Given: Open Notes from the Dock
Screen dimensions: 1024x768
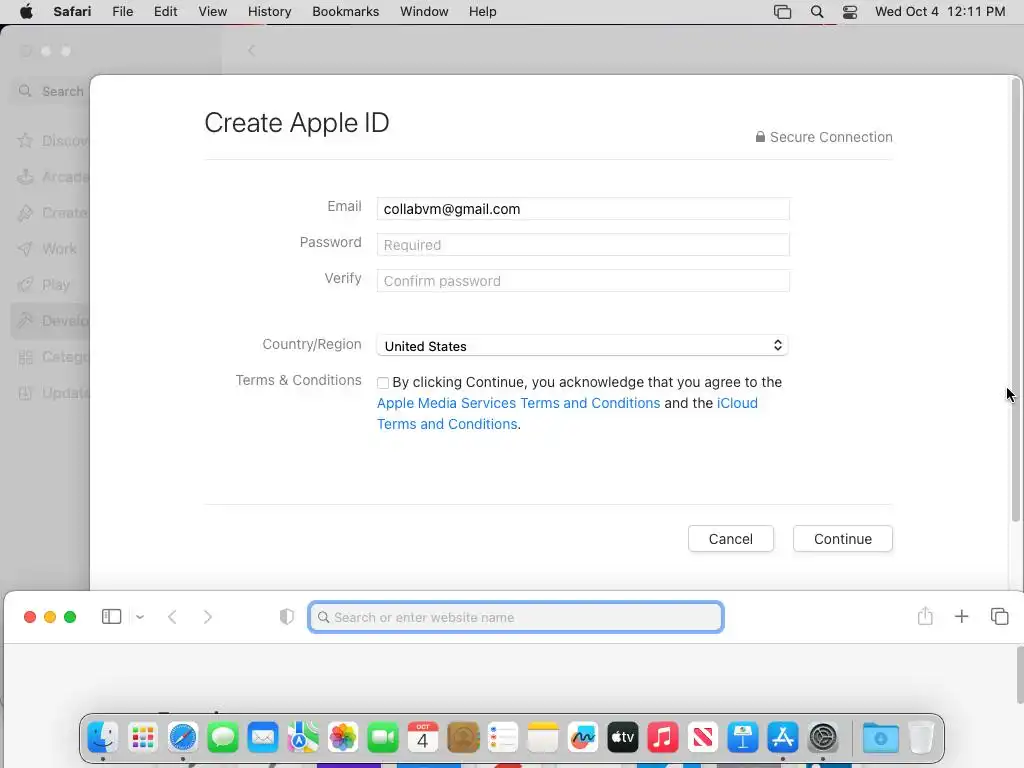Looking at the screenshot, I should pyautogui.click(x=543, y=738).
